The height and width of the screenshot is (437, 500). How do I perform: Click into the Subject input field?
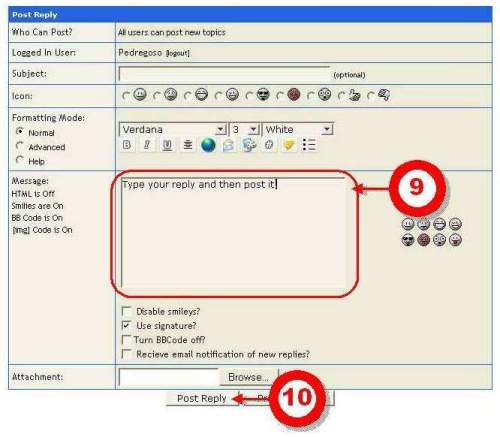click(224, 74)
